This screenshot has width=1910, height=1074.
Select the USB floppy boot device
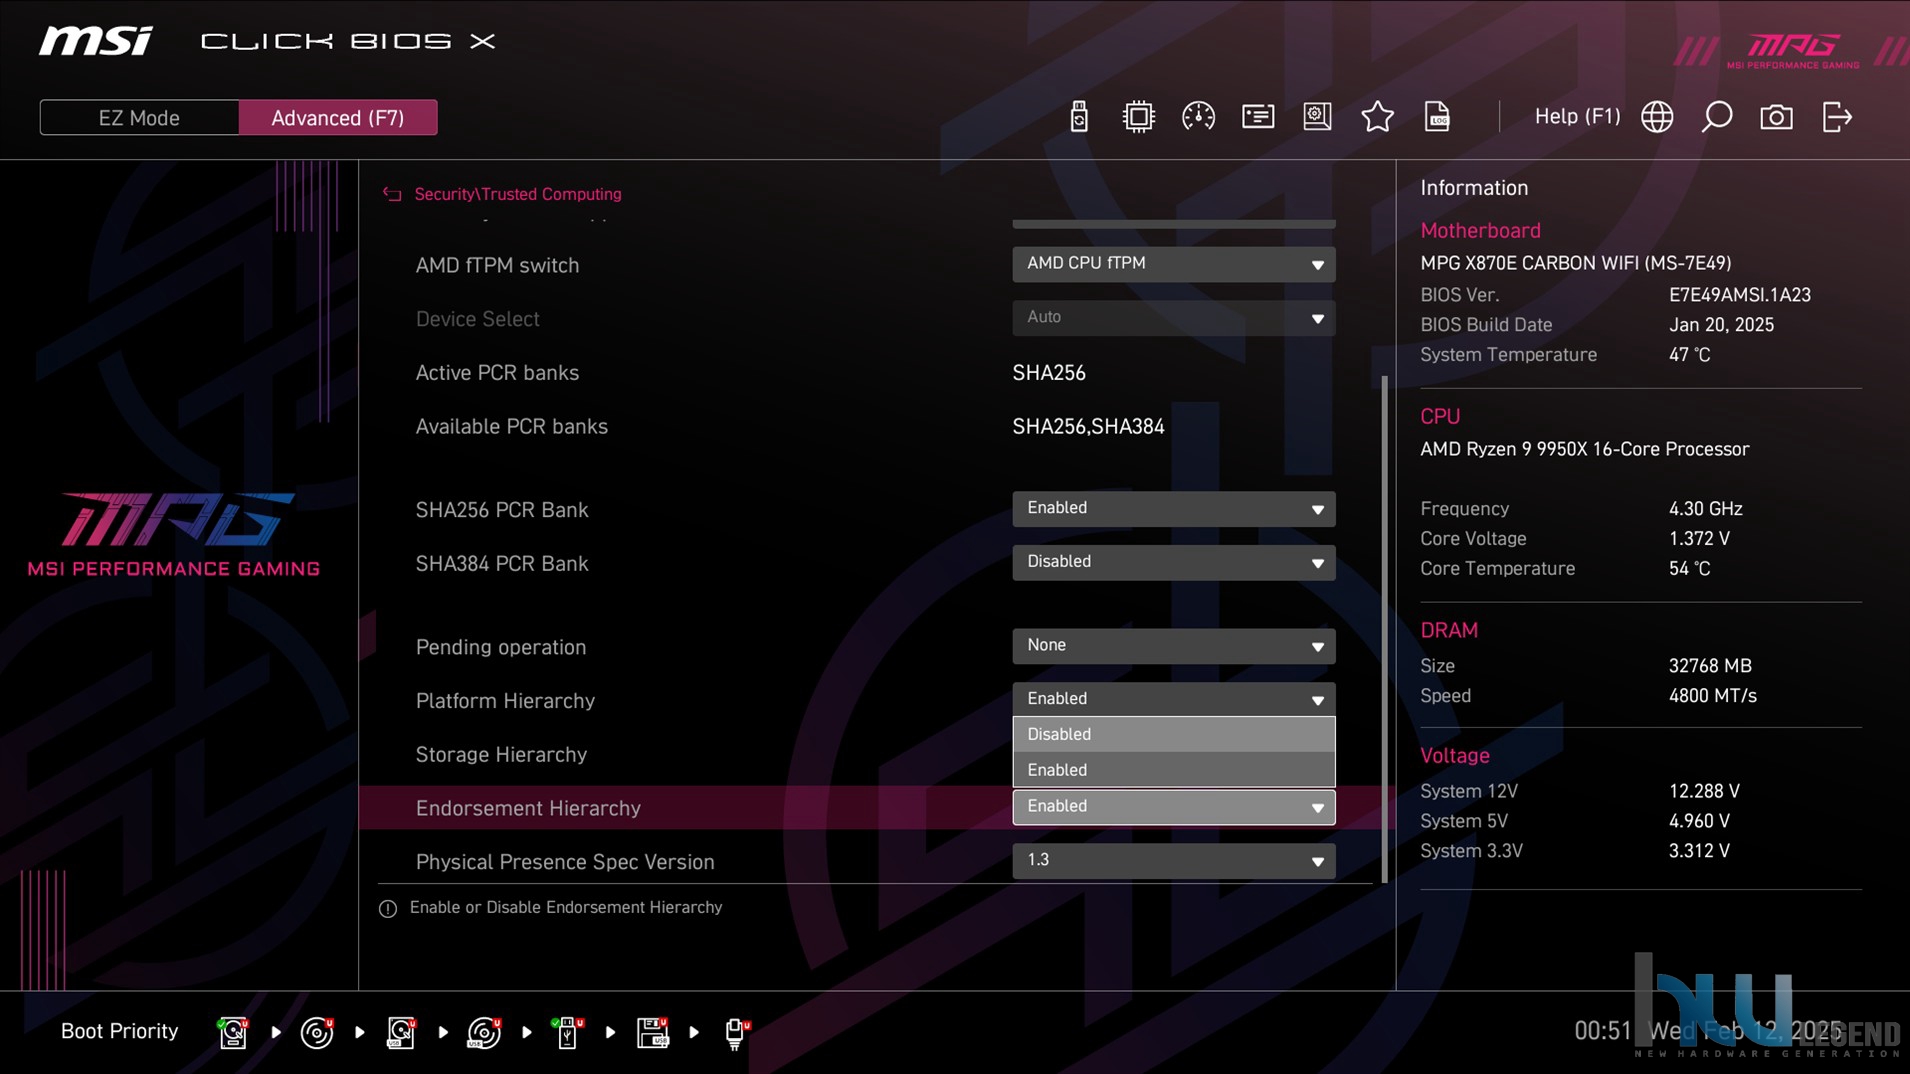(652, 1032)
